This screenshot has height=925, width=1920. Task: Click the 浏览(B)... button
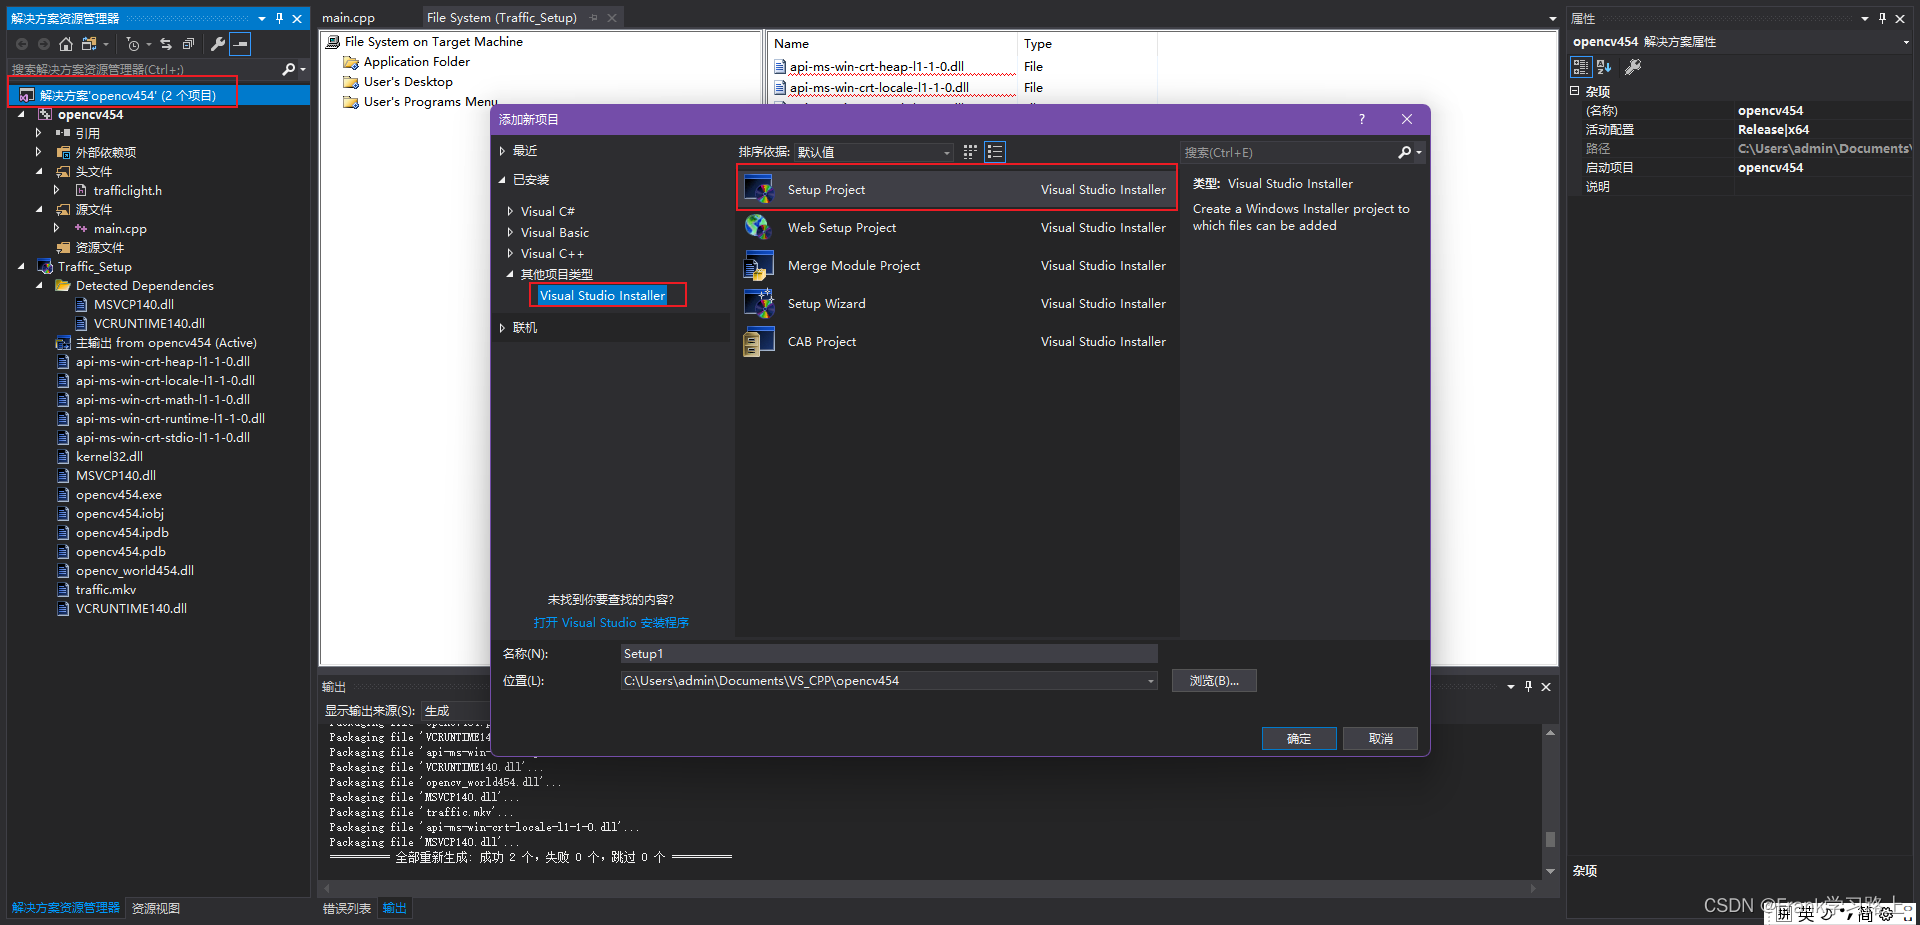pyautogui.click(x=1214, y=681)
